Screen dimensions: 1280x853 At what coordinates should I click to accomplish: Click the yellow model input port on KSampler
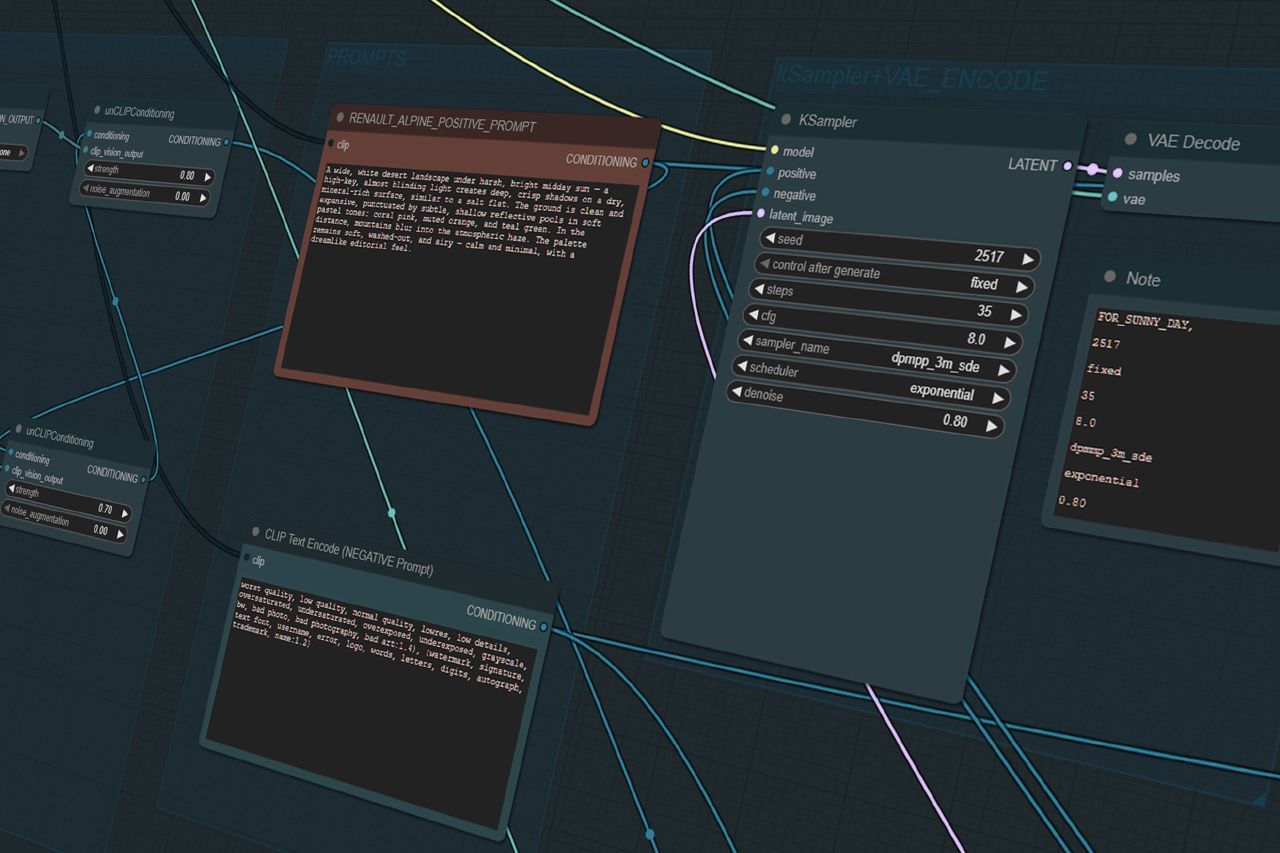[774, 151]
